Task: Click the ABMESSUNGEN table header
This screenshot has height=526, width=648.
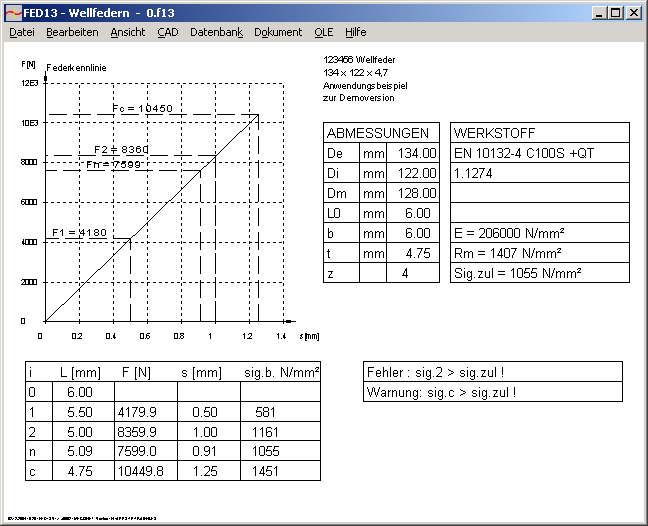Action: click(381, 133)
